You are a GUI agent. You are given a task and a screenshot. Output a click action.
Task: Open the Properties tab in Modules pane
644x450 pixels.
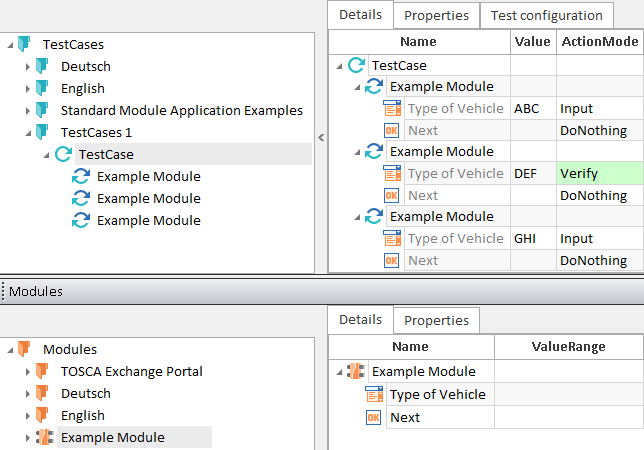[x=436, y=320]
